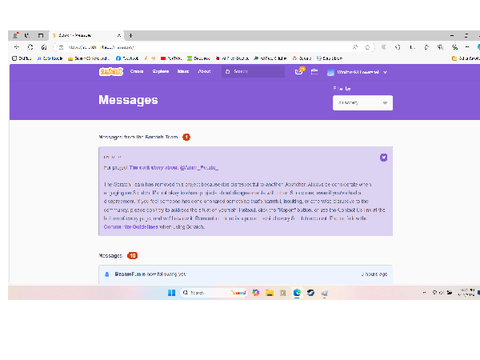Open the Create menu item
This screenshot has height=360, width=480.
coord(137,71)
